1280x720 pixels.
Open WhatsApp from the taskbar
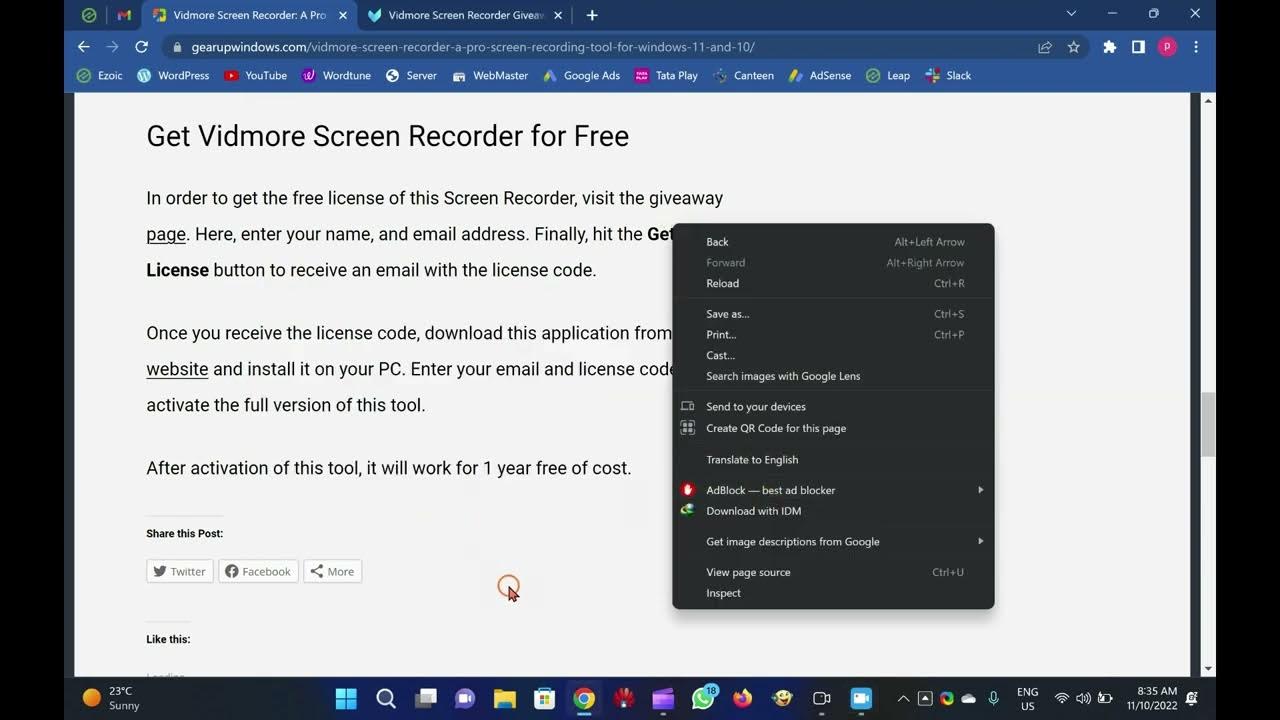704,698
